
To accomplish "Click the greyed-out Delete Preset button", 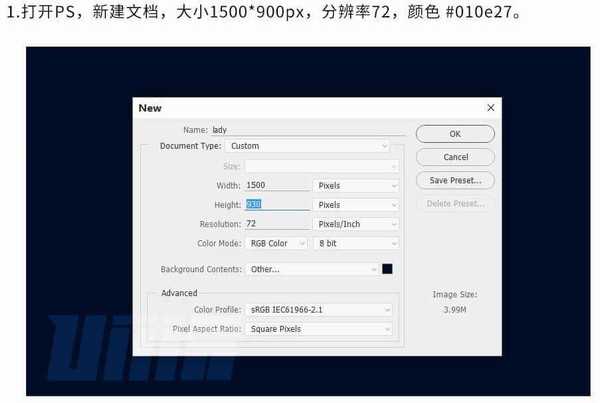I will 455,204.
